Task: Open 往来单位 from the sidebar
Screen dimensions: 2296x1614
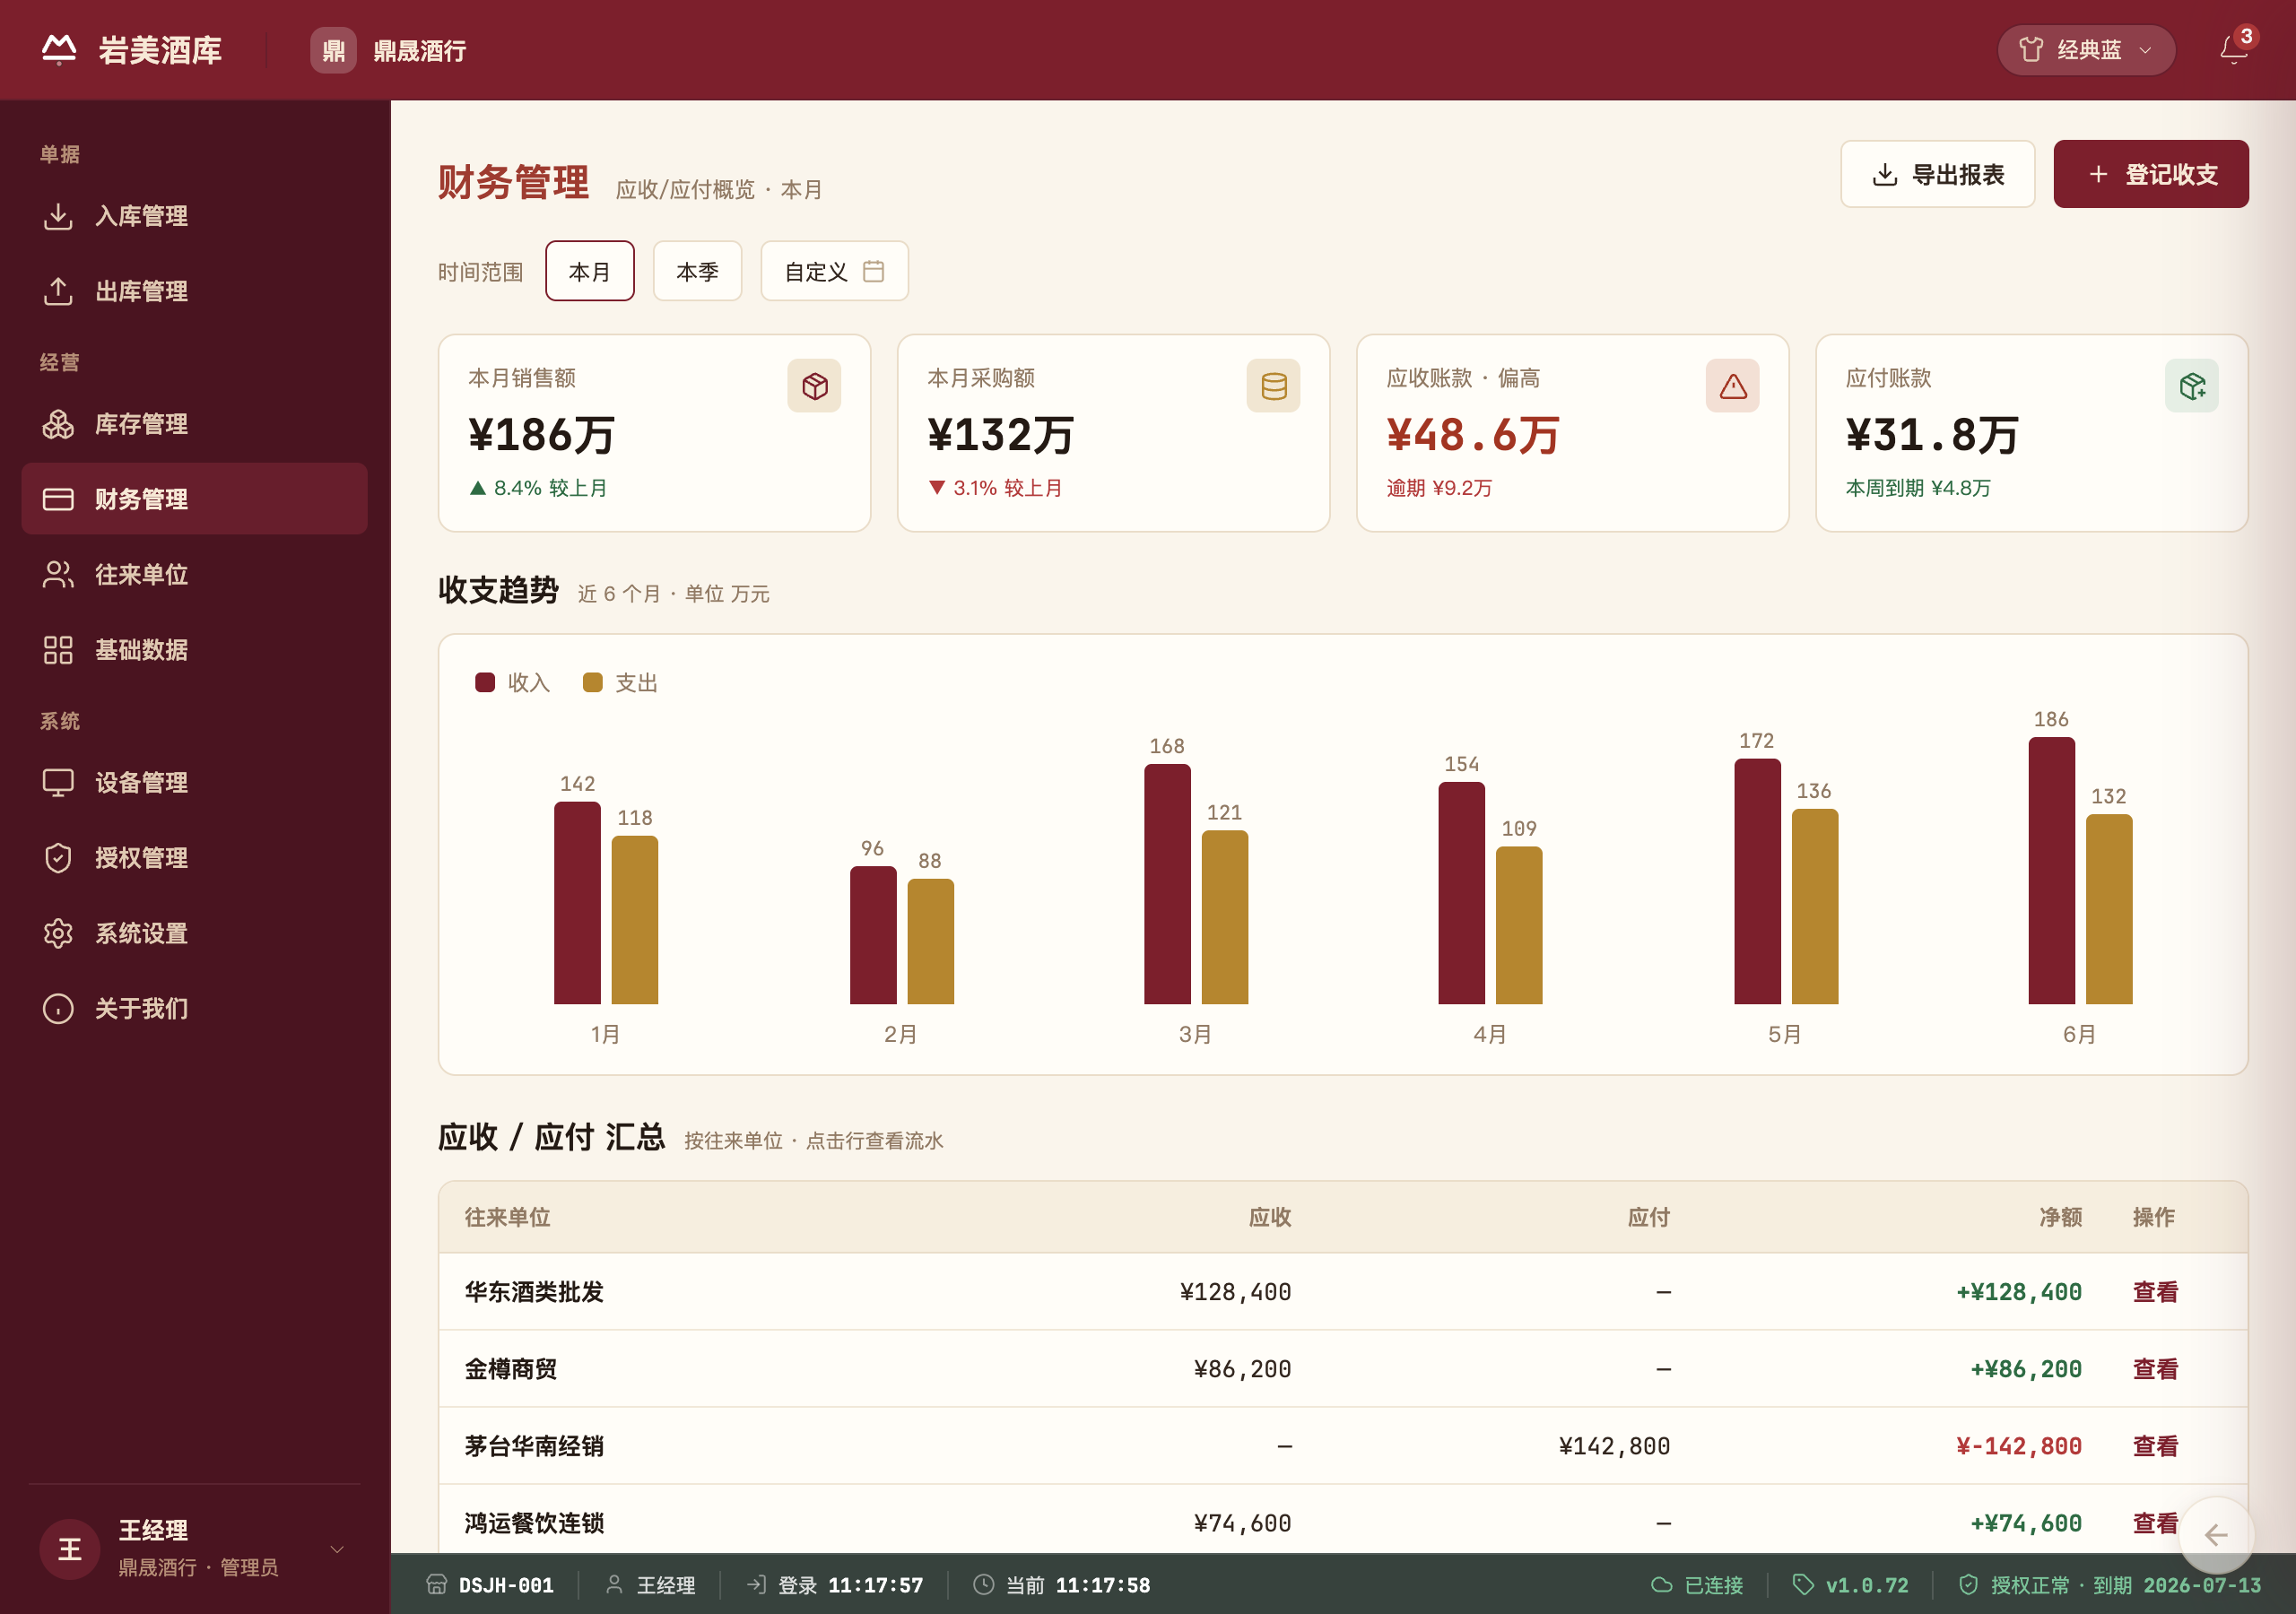Action: 194,574
